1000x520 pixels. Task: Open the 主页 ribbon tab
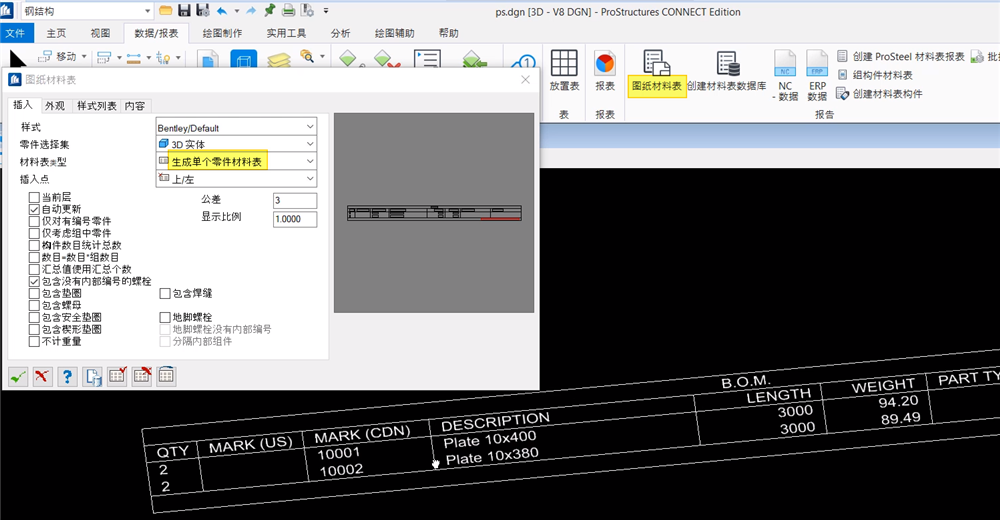(56, 33)
